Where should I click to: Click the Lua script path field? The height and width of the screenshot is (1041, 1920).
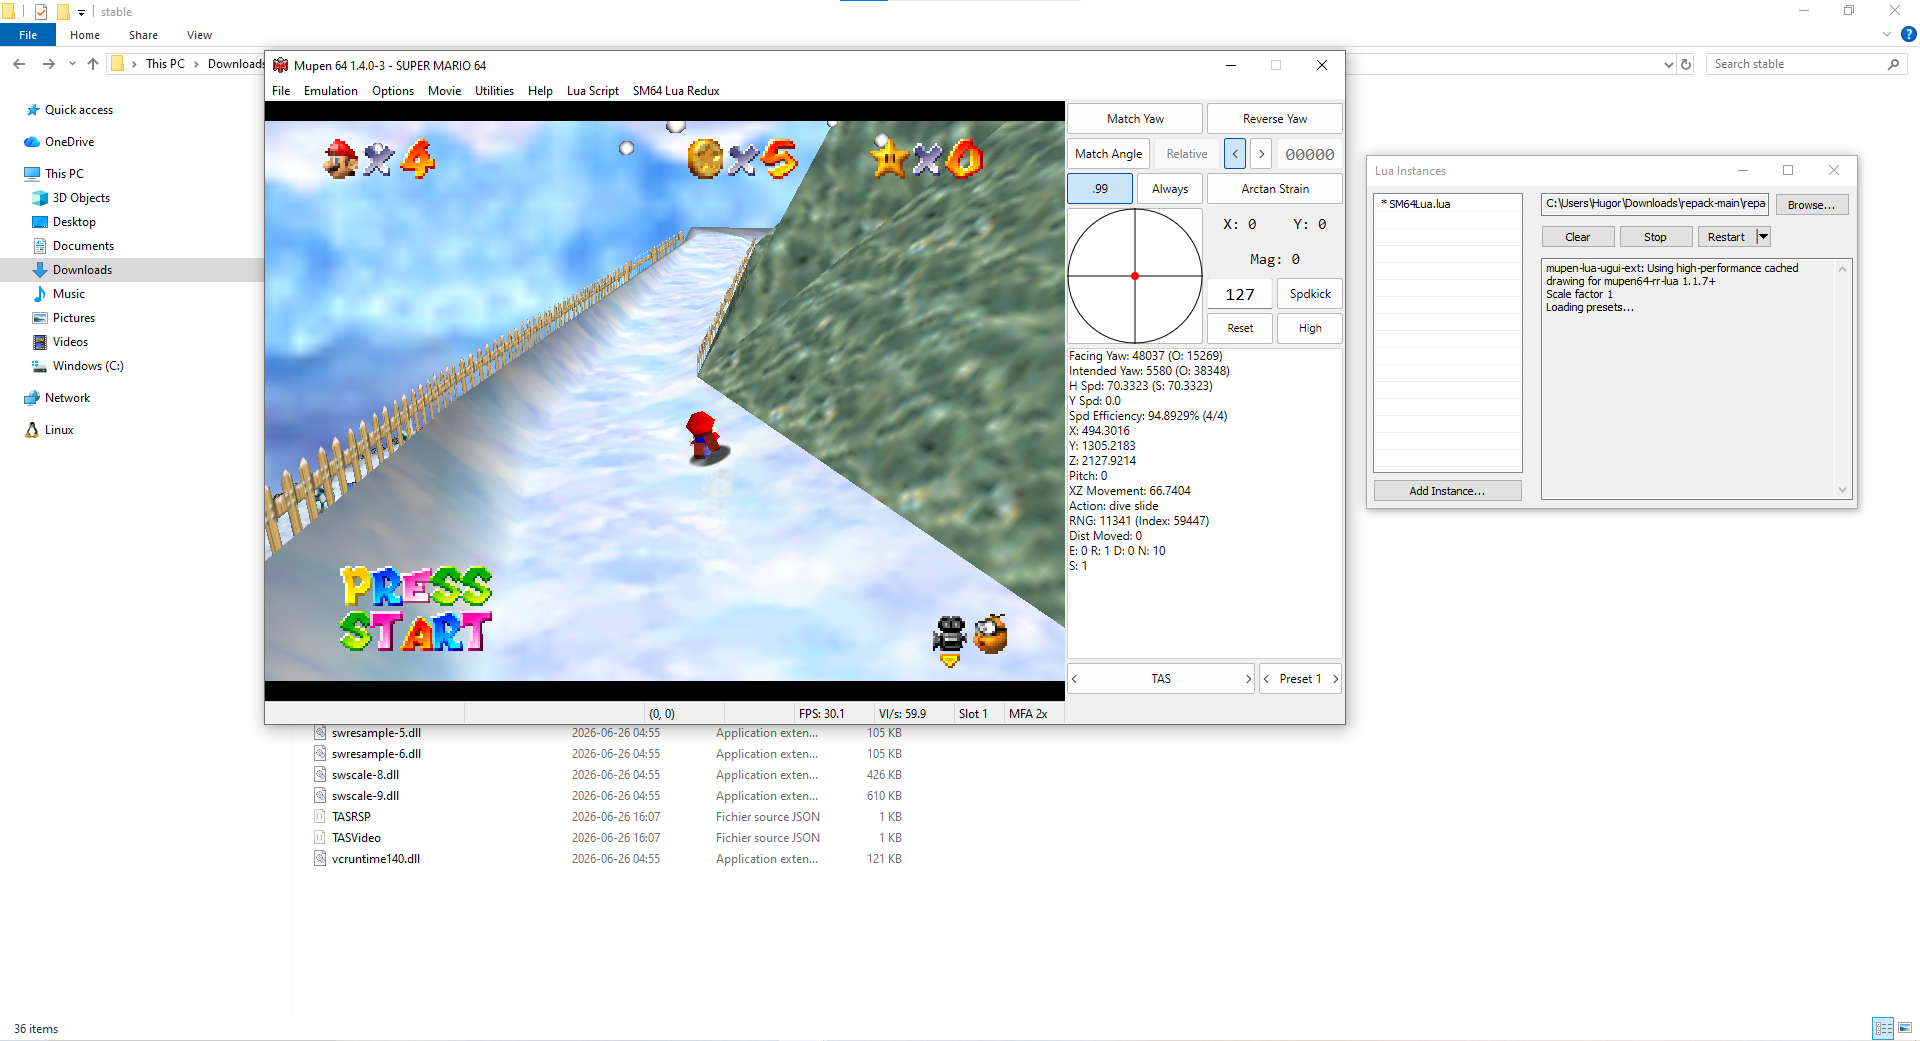pos(1654,204)
